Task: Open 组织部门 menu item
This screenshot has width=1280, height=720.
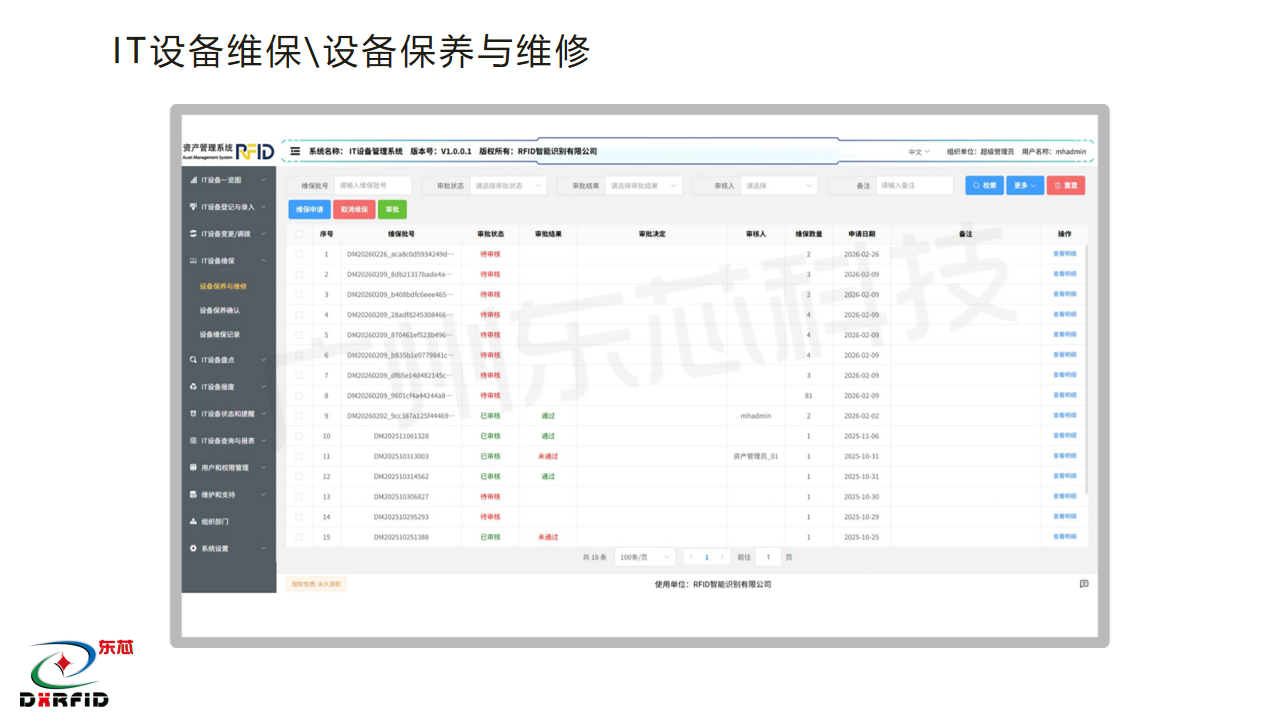Action: tap(229, 521)
